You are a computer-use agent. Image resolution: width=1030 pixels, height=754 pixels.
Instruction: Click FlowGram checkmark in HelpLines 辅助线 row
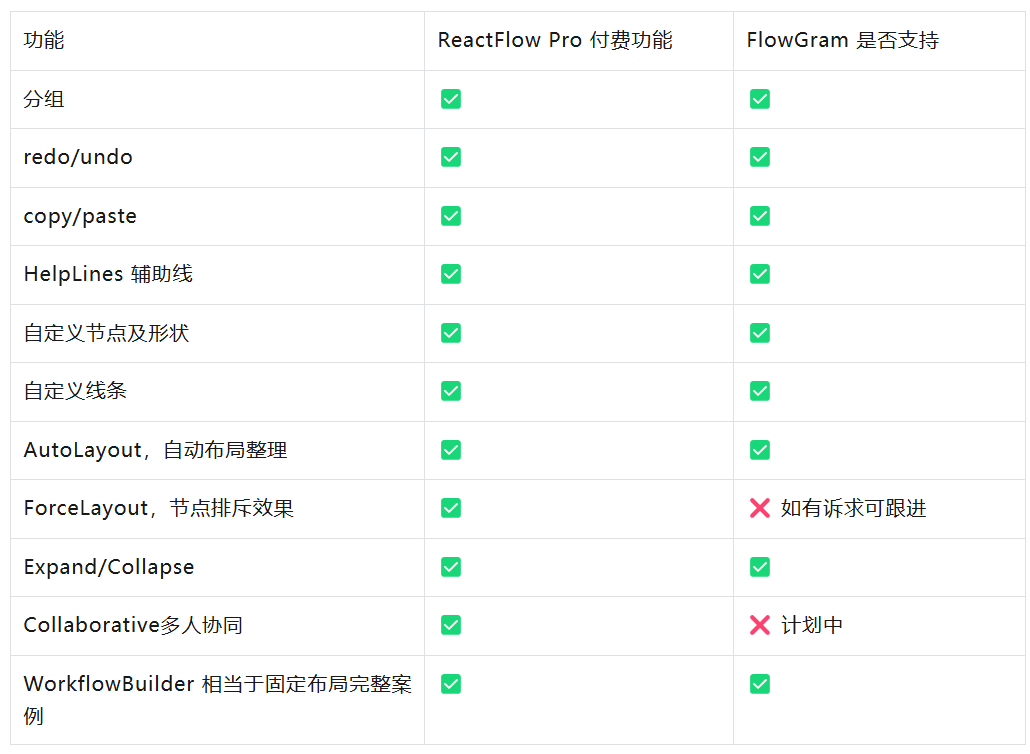point(760,274)
